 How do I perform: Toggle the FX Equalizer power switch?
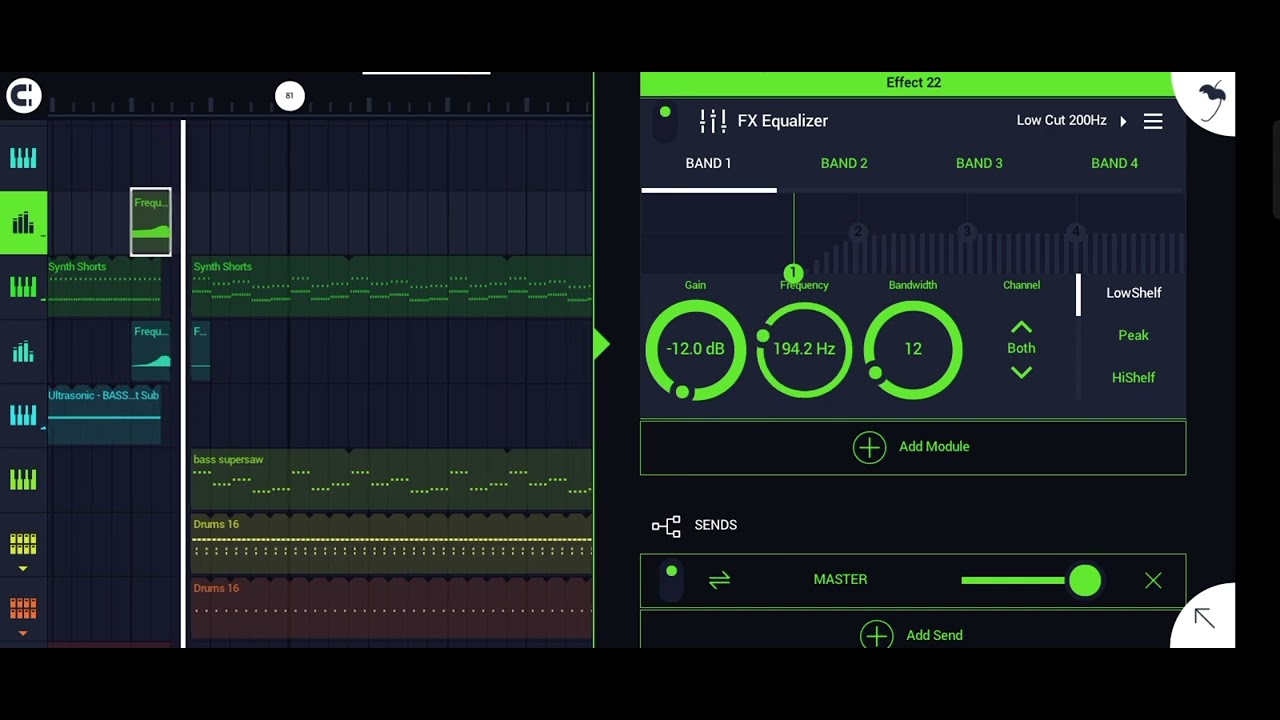(665, 121)
